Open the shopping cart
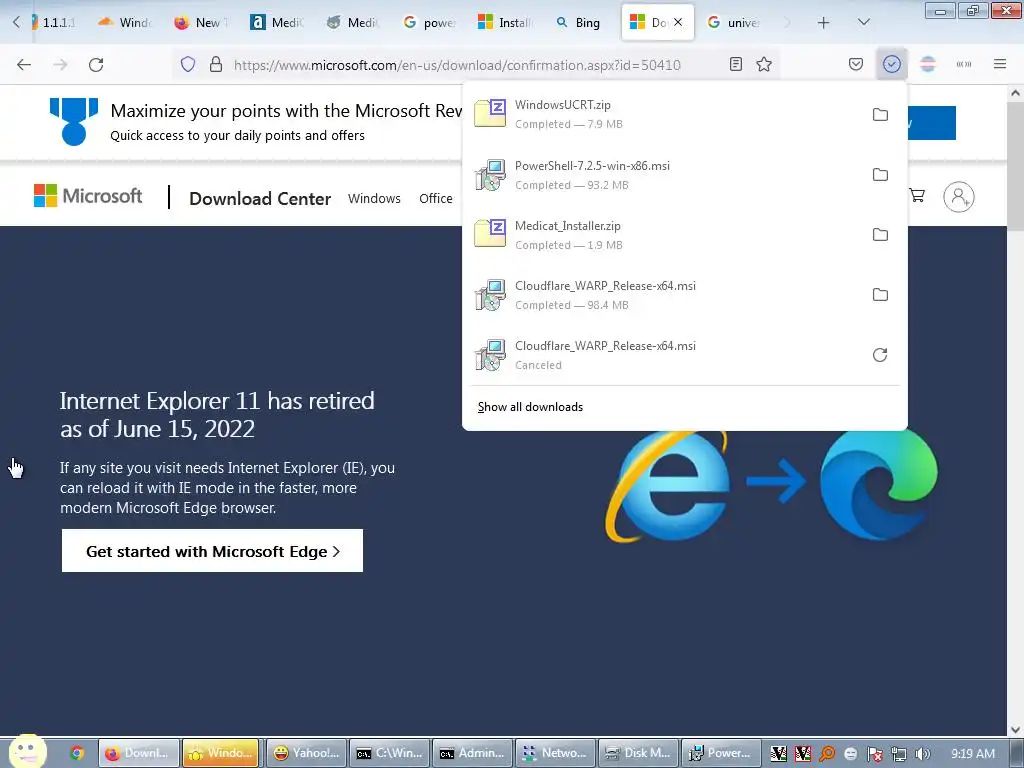The width and height of the screenshot is (1024, 768). pyautogui.click(x=917, y=195)
